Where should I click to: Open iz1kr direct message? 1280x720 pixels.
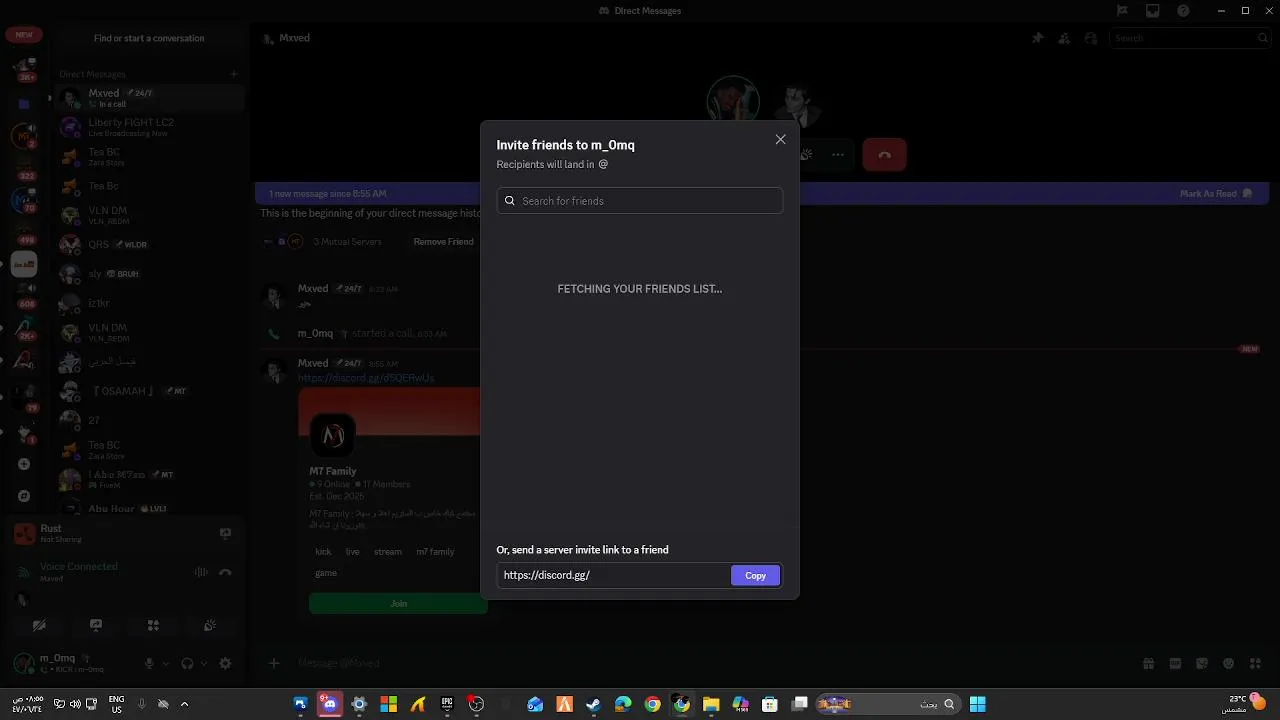(x=150, y=303)
